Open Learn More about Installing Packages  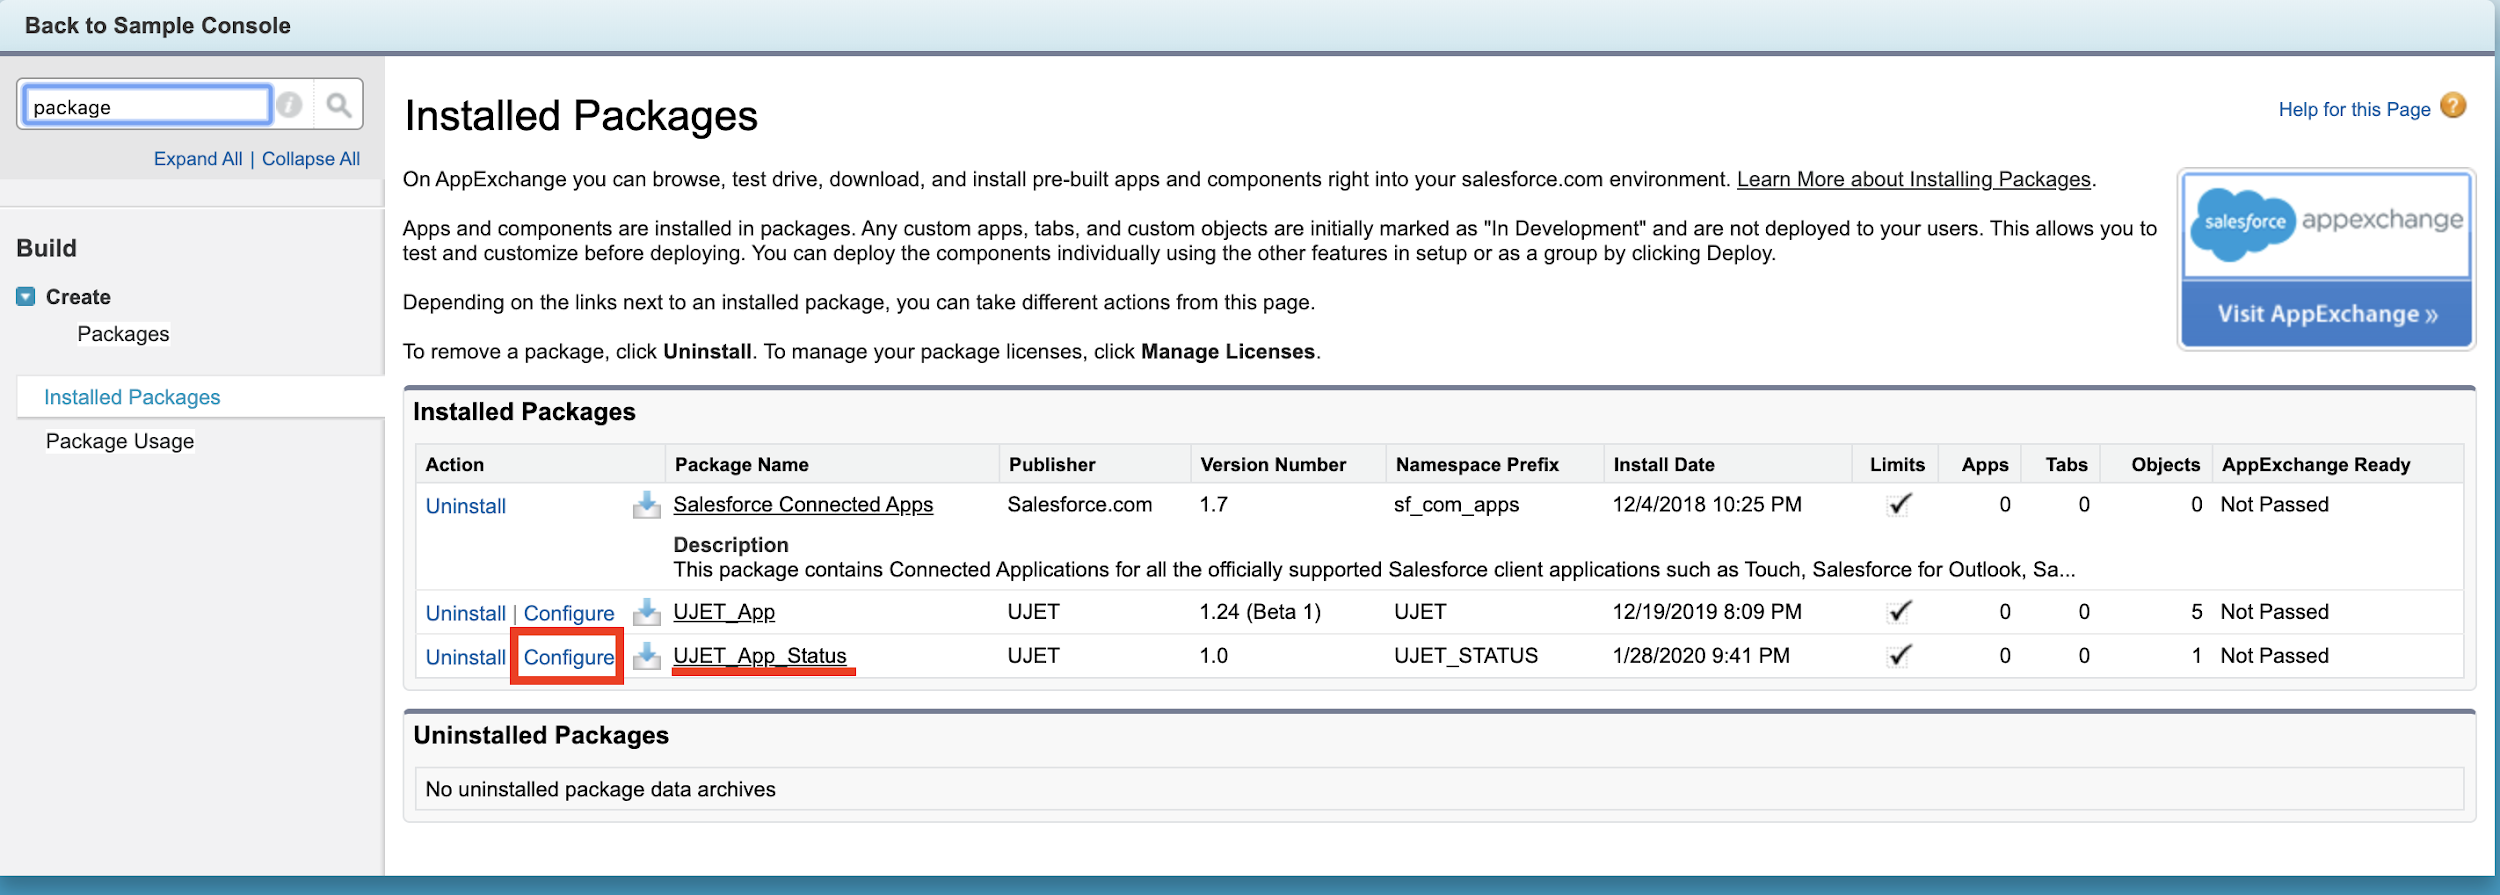[x=1913, y=180]
